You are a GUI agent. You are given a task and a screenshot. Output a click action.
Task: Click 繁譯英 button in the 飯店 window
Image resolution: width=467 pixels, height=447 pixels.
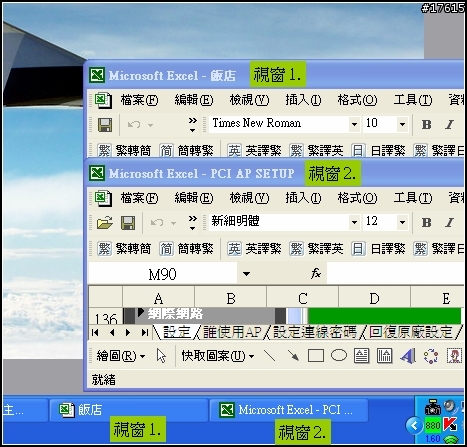pyautogui.click(x=316, y=150)
